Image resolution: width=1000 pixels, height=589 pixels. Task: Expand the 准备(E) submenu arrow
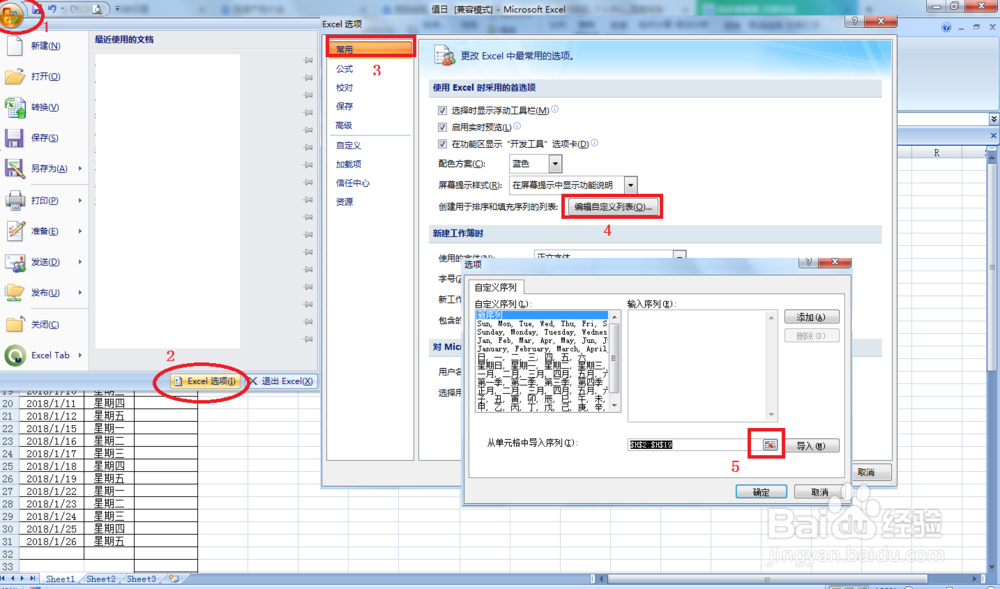point(80,231)
